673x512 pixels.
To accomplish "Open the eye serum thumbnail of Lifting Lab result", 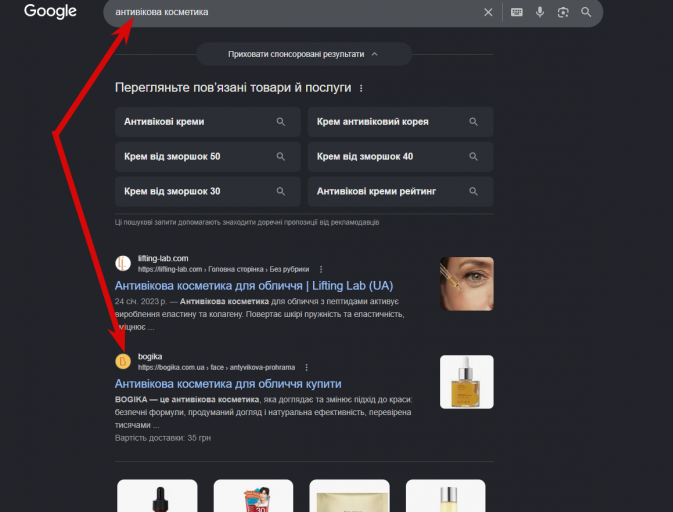I will [x=467, y=284].
